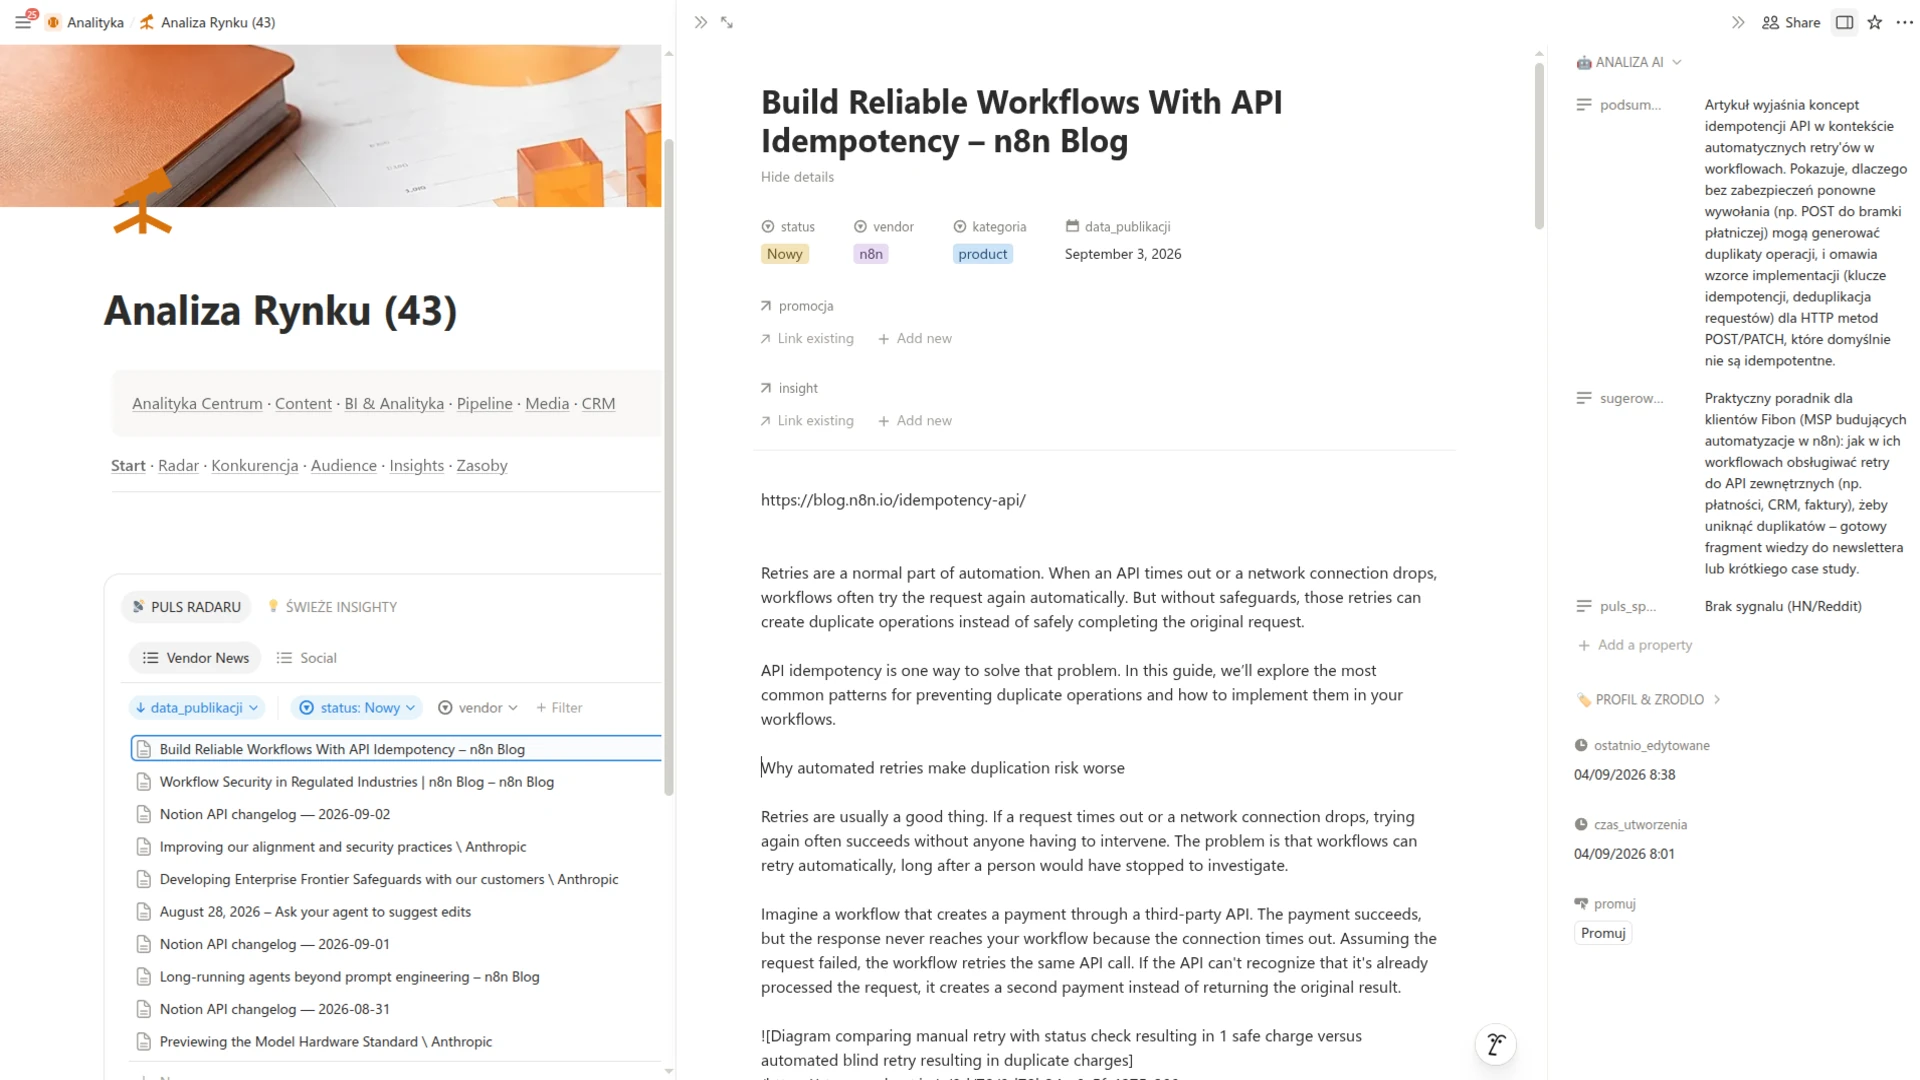Click the Promuj button
The width and height of the screenshot is (1920, 1080).
1603,933
